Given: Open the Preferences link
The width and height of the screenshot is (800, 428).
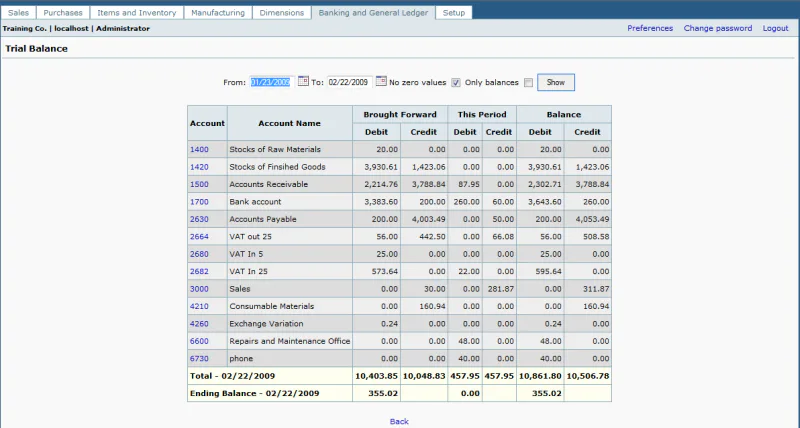Looking at the screenshot, I should pos(650,28).
